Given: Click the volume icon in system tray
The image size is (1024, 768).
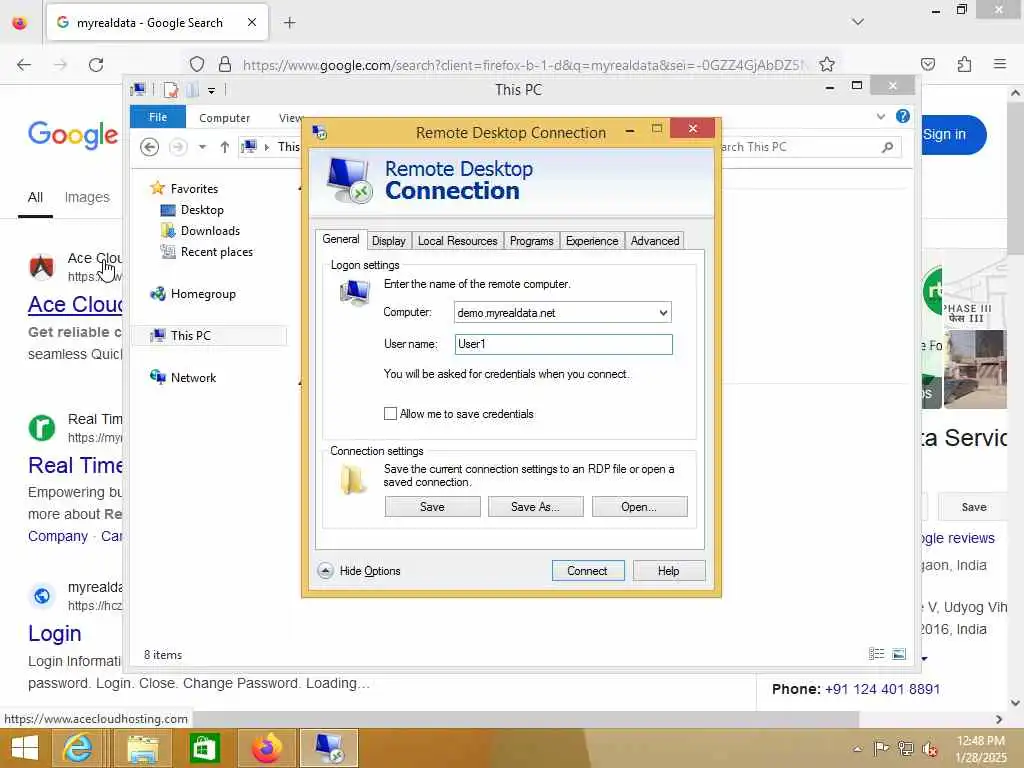Looking at the screenshot, I should coord(929,749).
